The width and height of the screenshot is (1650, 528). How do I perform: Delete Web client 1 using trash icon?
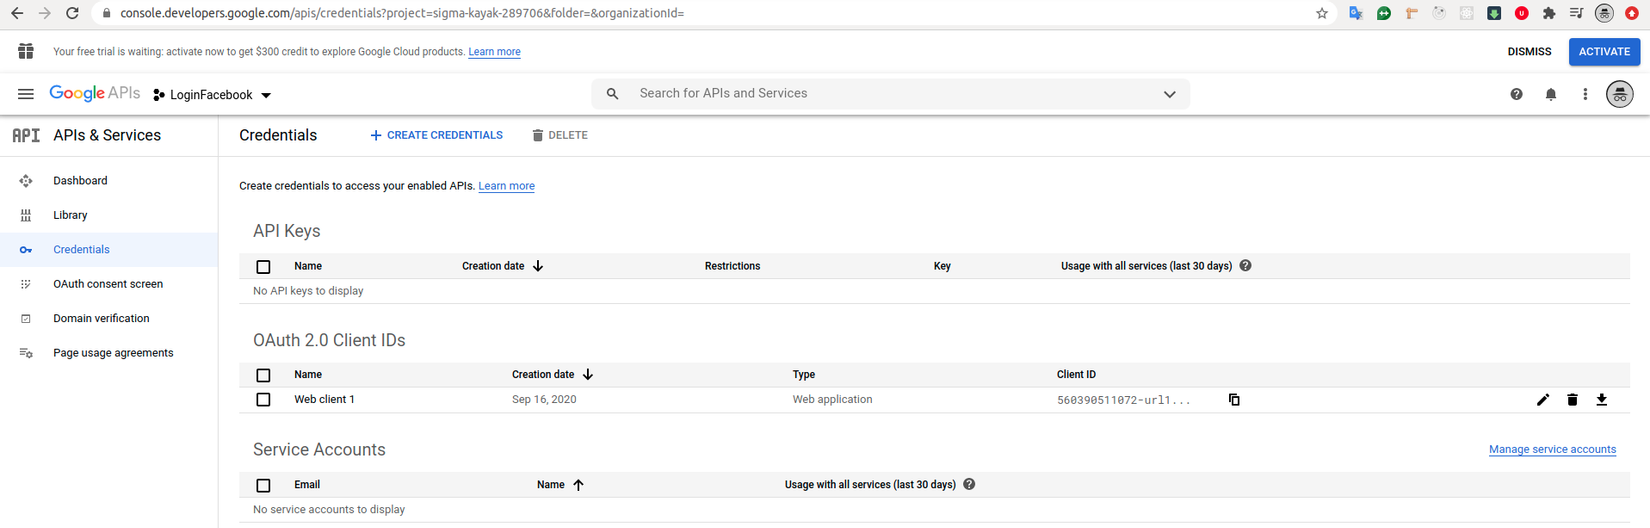1572,400
